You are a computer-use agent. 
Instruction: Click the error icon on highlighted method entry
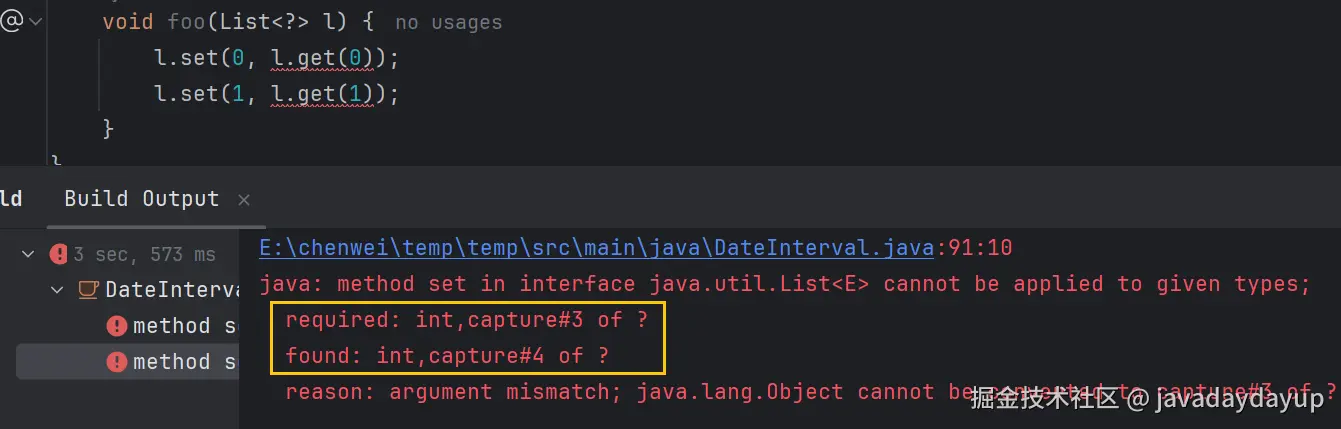click(x=117, y=362)
